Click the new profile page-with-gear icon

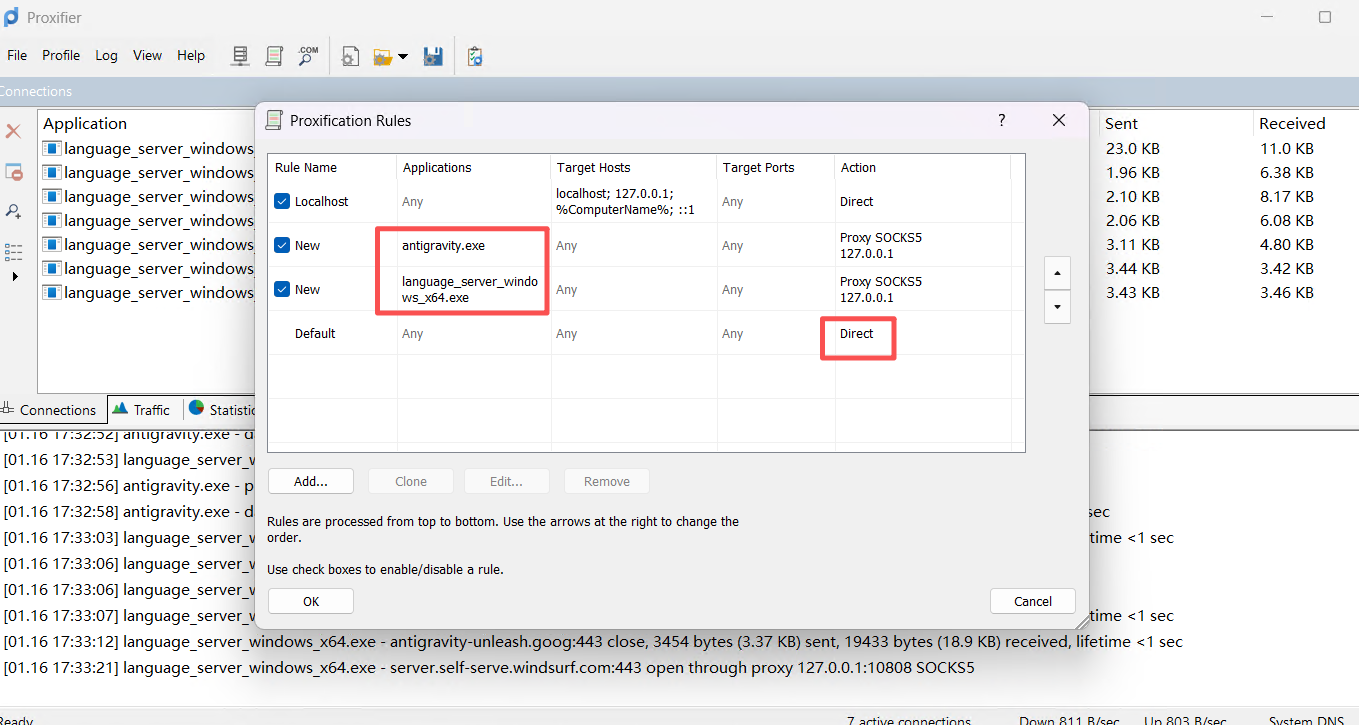tap(350, 56)
